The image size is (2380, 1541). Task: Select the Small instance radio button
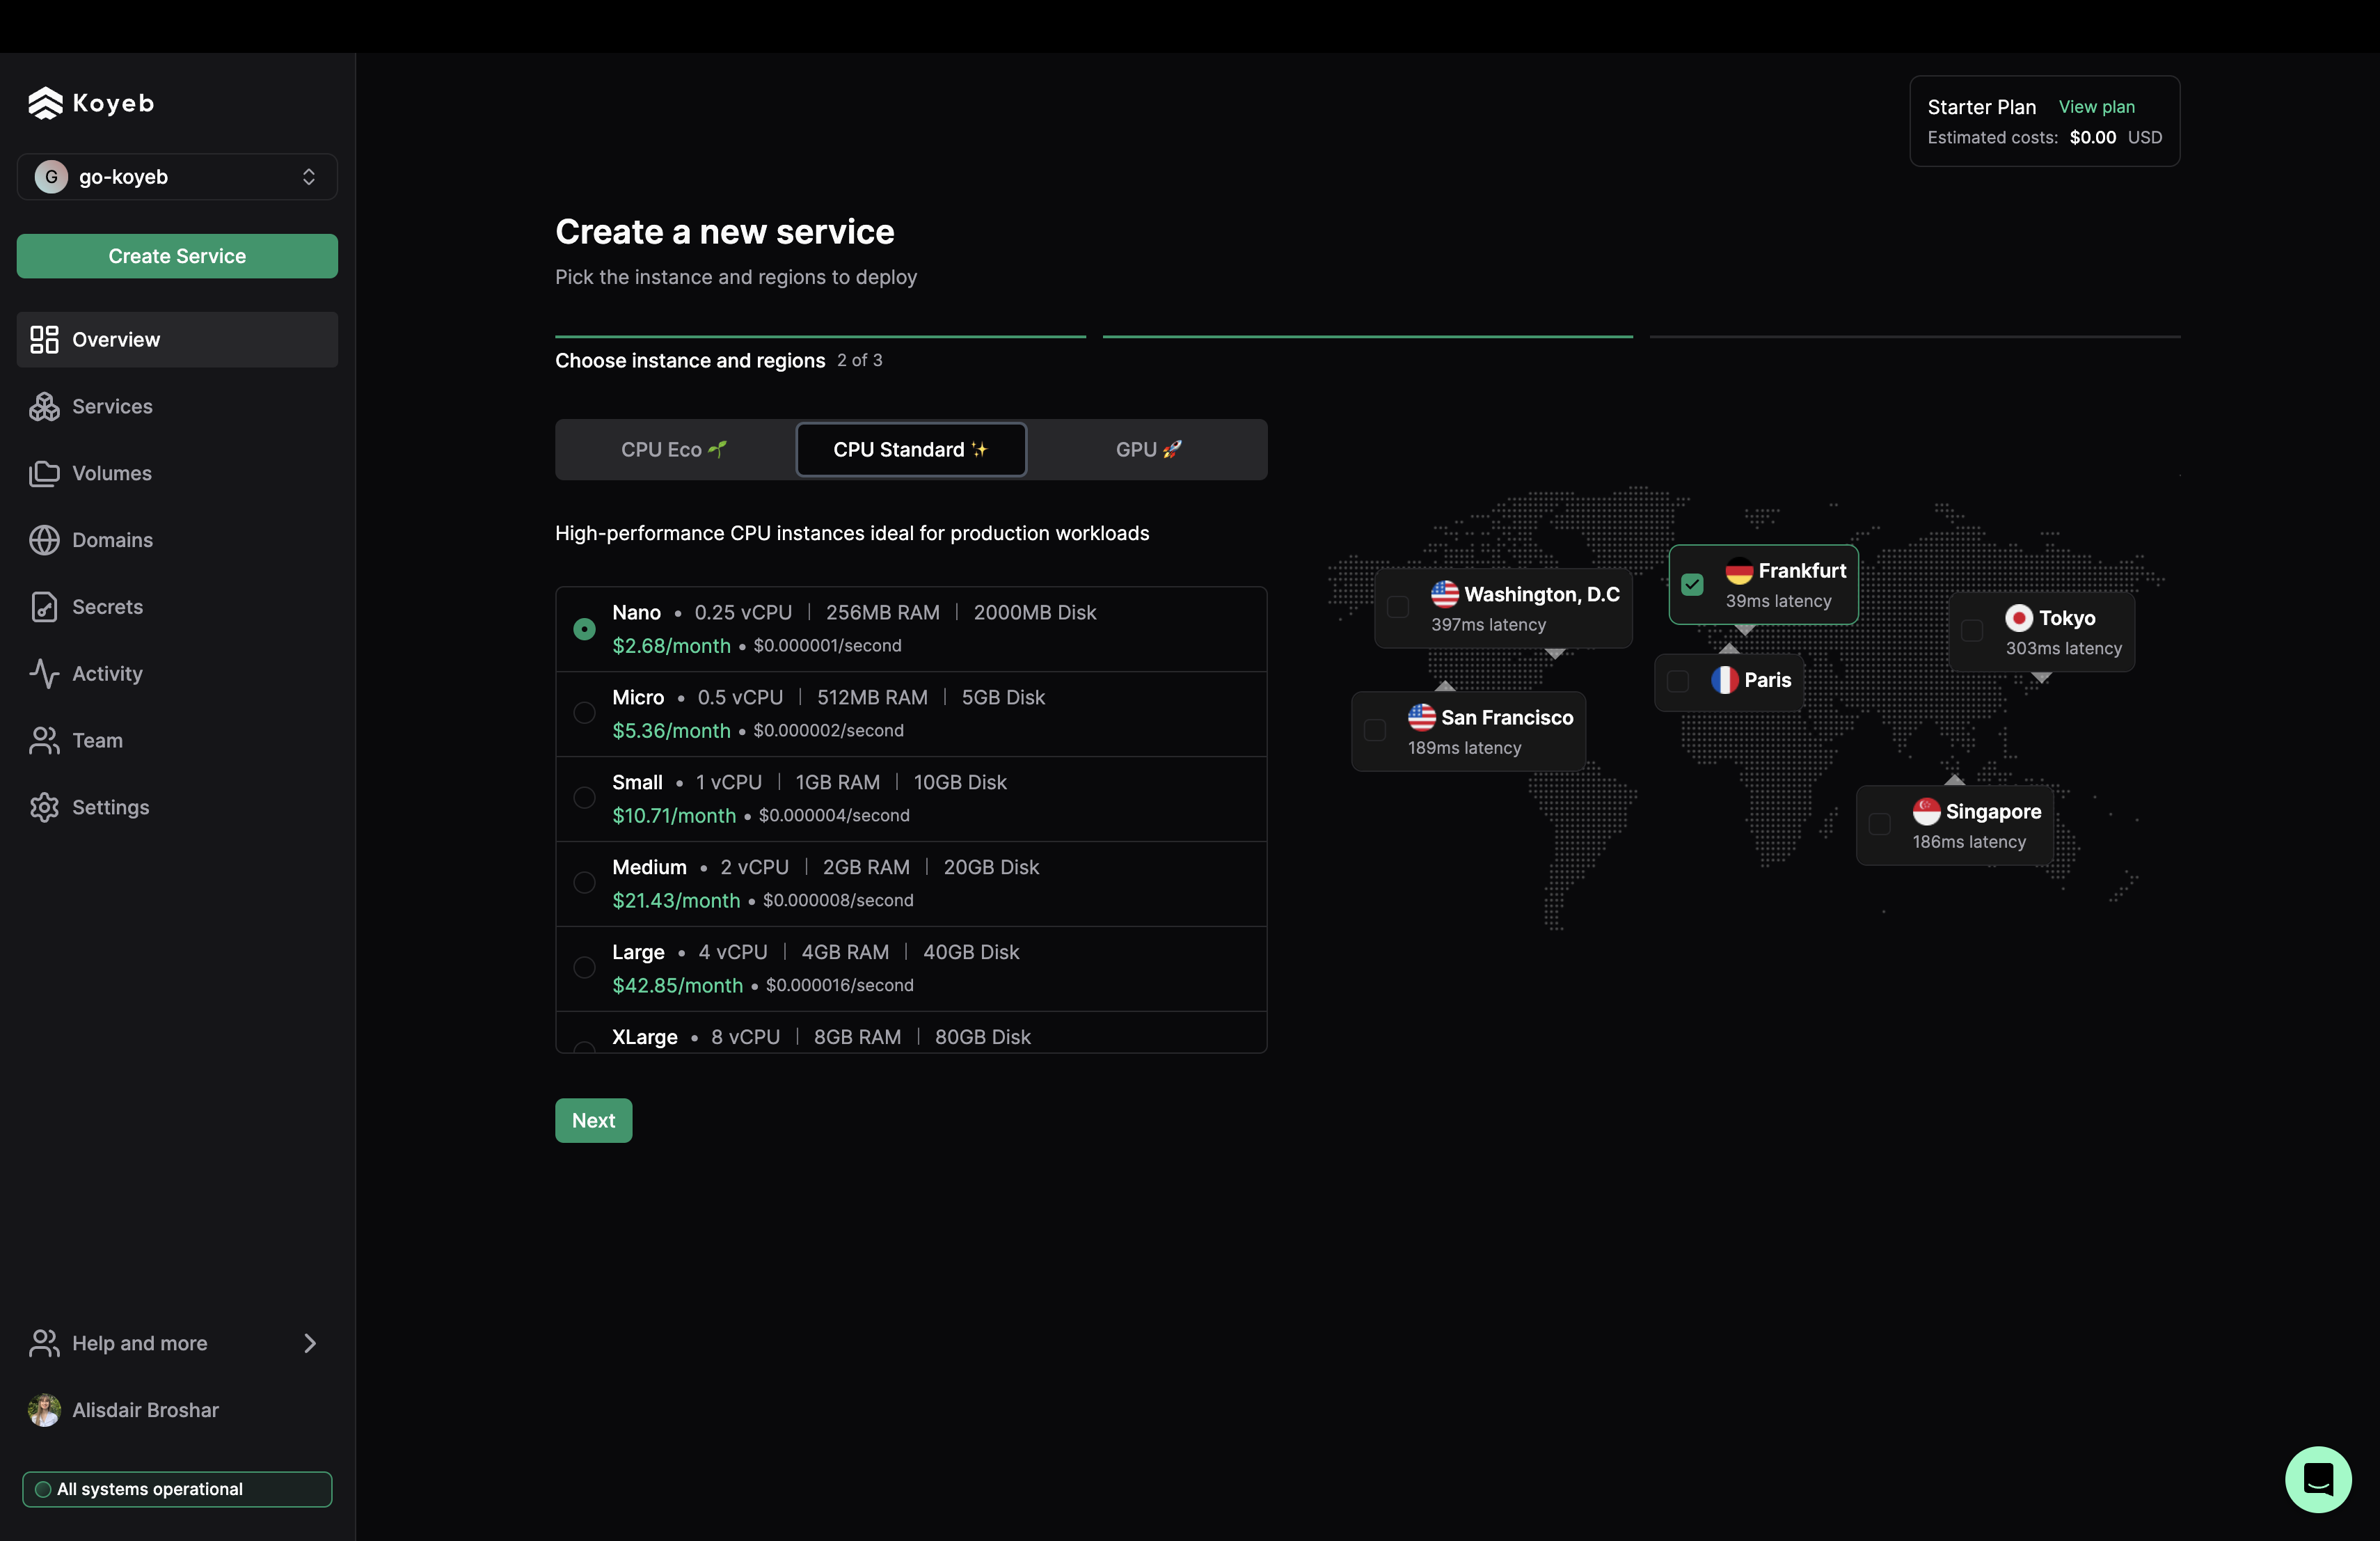coord(584,798)
